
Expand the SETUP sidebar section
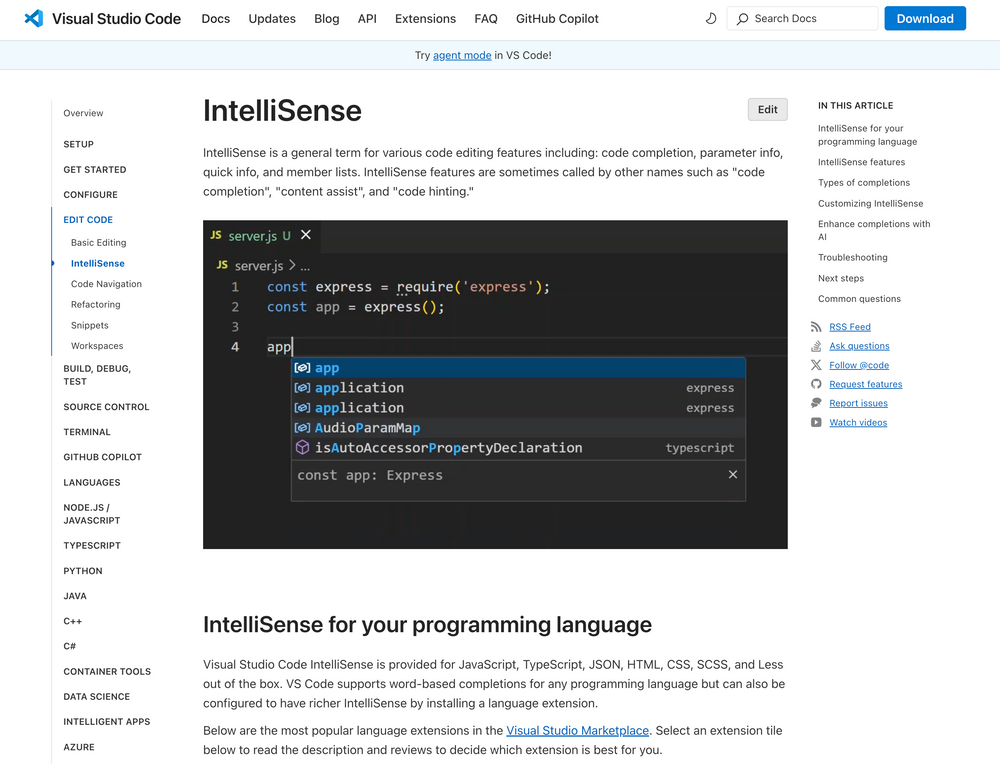[x=78, y=144]
